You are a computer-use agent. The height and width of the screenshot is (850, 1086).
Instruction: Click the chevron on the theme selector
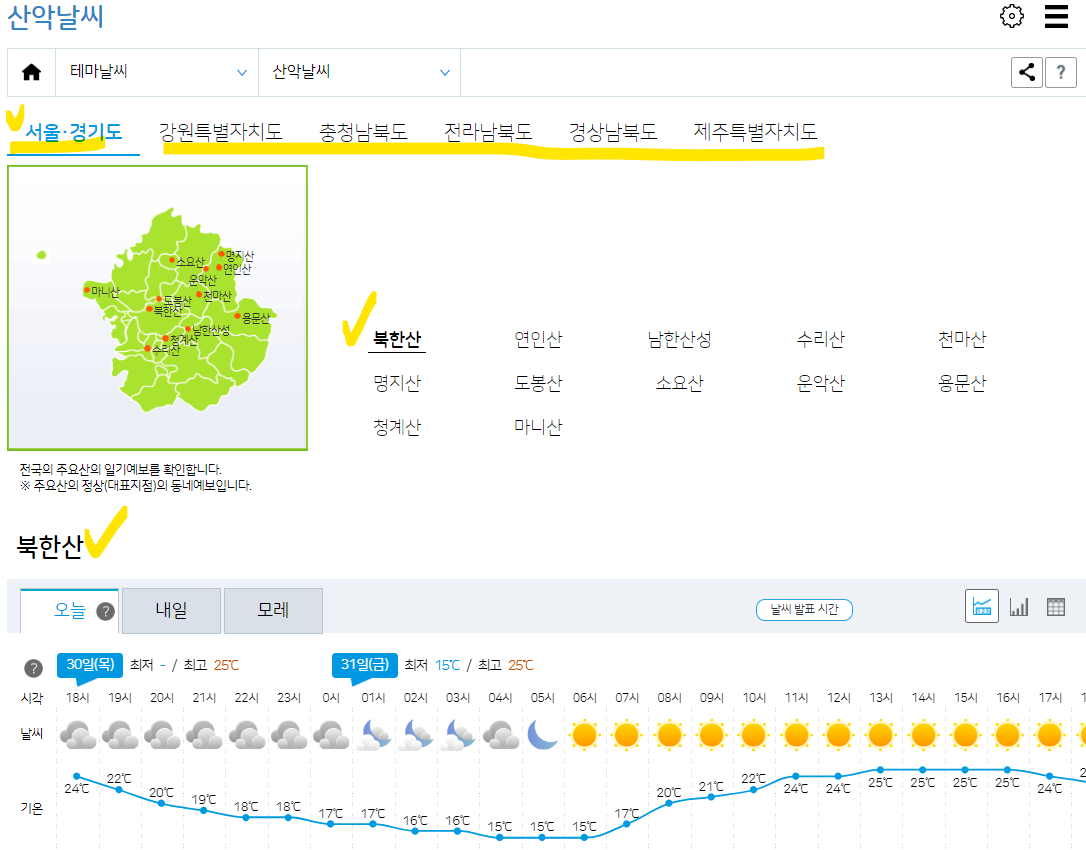(241, 72)
